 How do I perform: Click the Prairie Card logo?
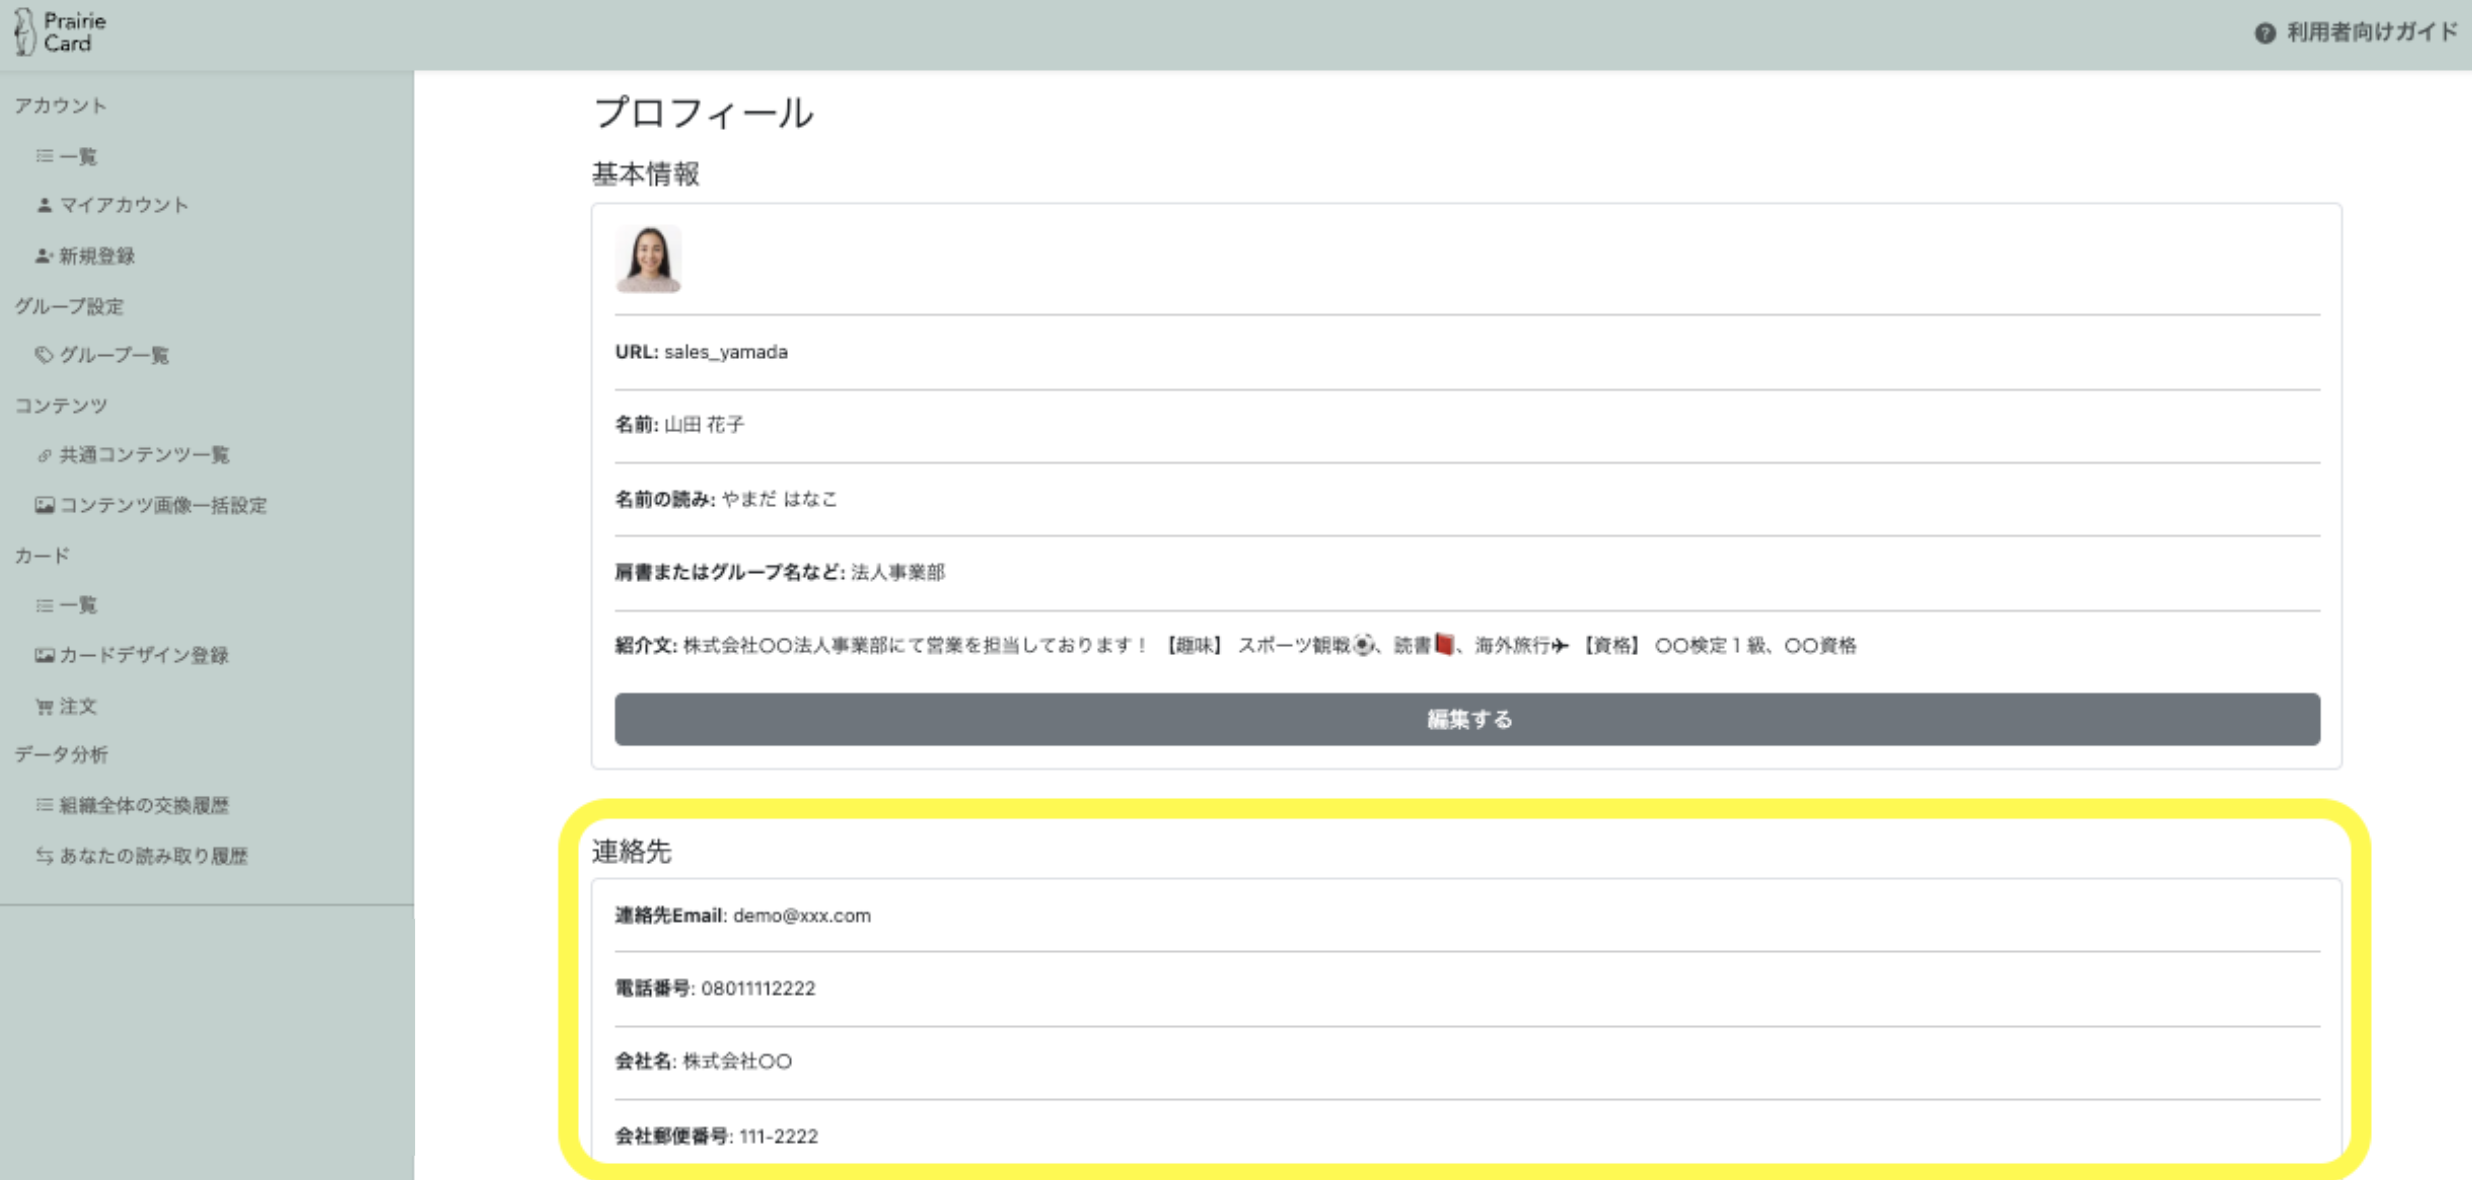pyautogui.click(x=60, y=32)
